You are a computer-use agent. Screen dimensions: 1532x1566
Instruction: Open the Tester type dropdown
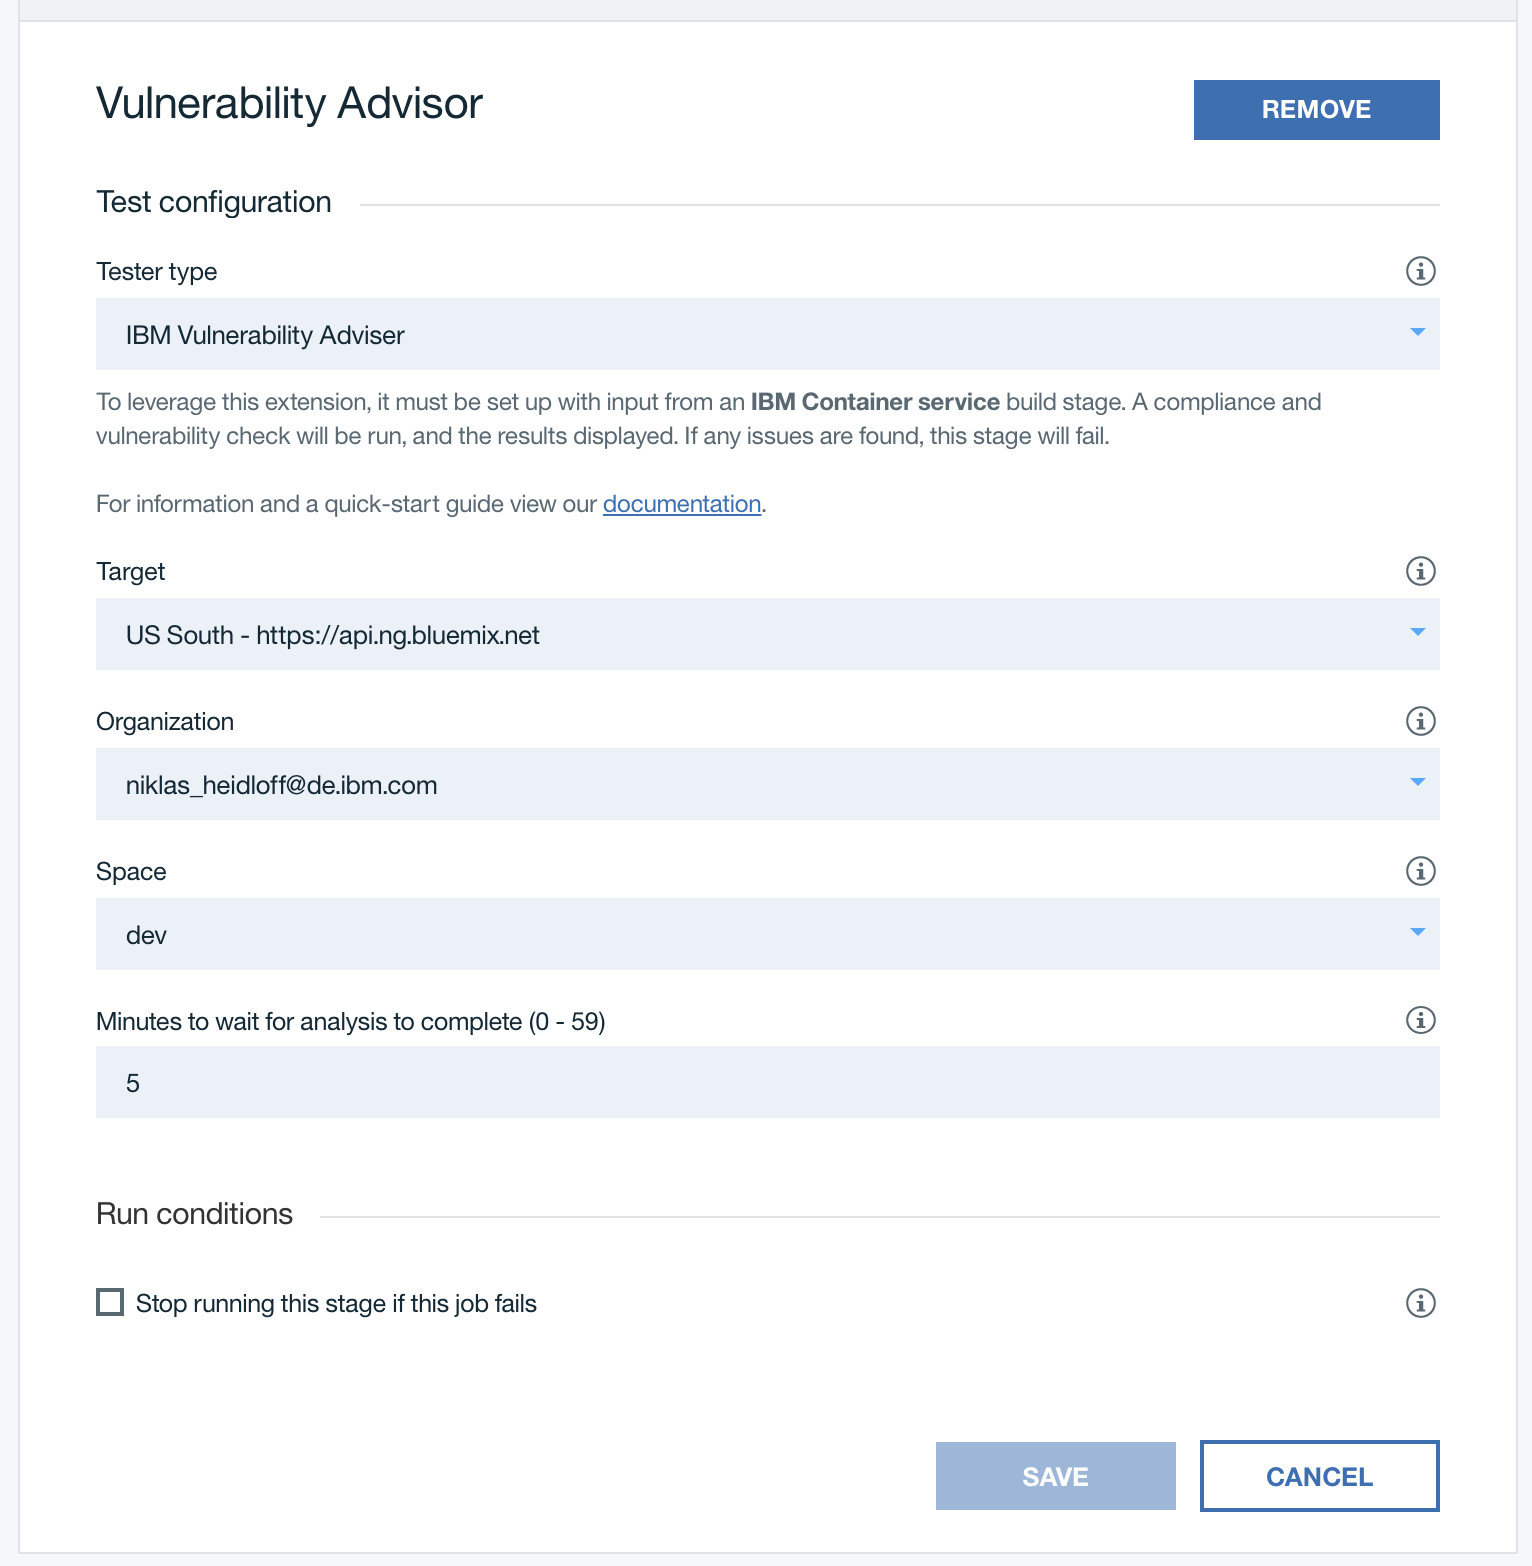tap(767, 334)
